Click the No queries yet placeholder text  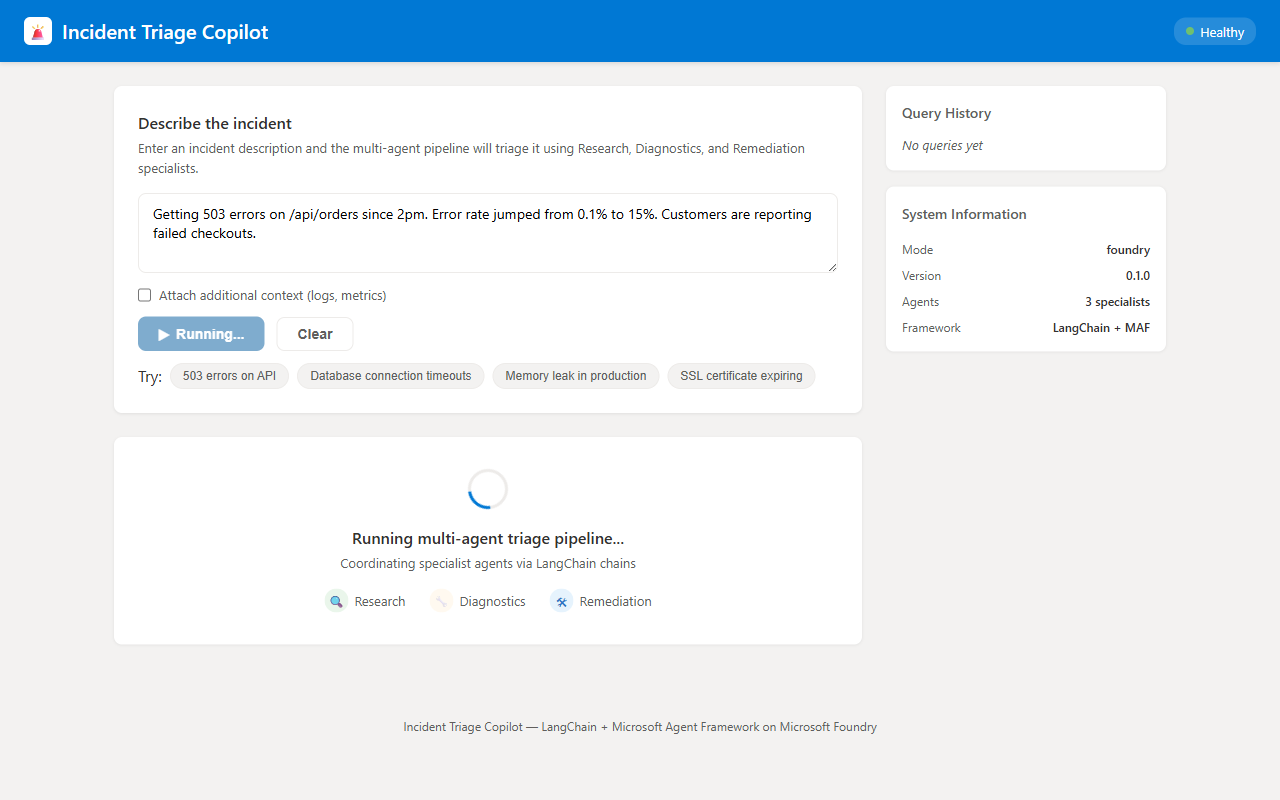(x=941, y=145)
